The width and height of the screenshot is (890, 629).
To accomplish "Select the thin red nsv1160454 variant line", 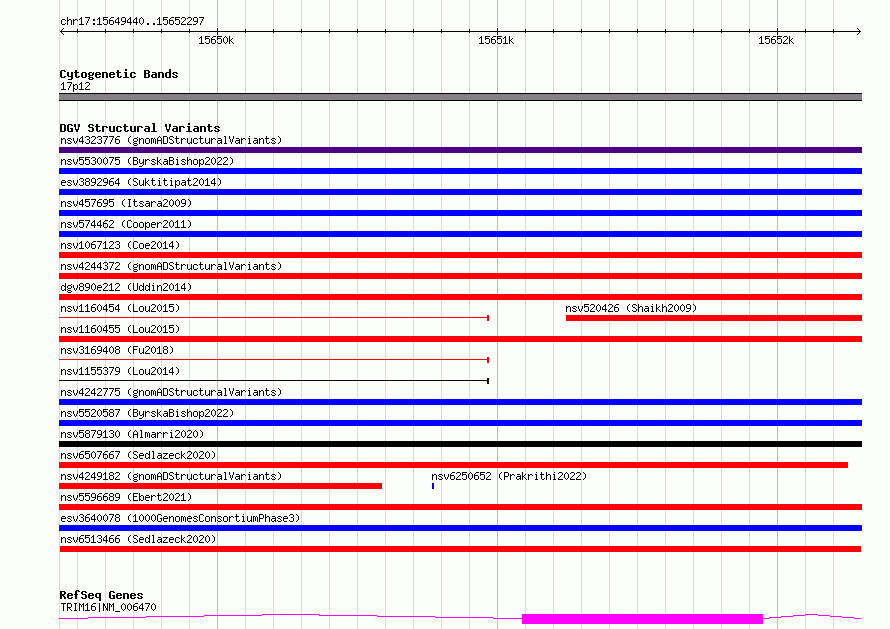I will [x=274, y=318].
